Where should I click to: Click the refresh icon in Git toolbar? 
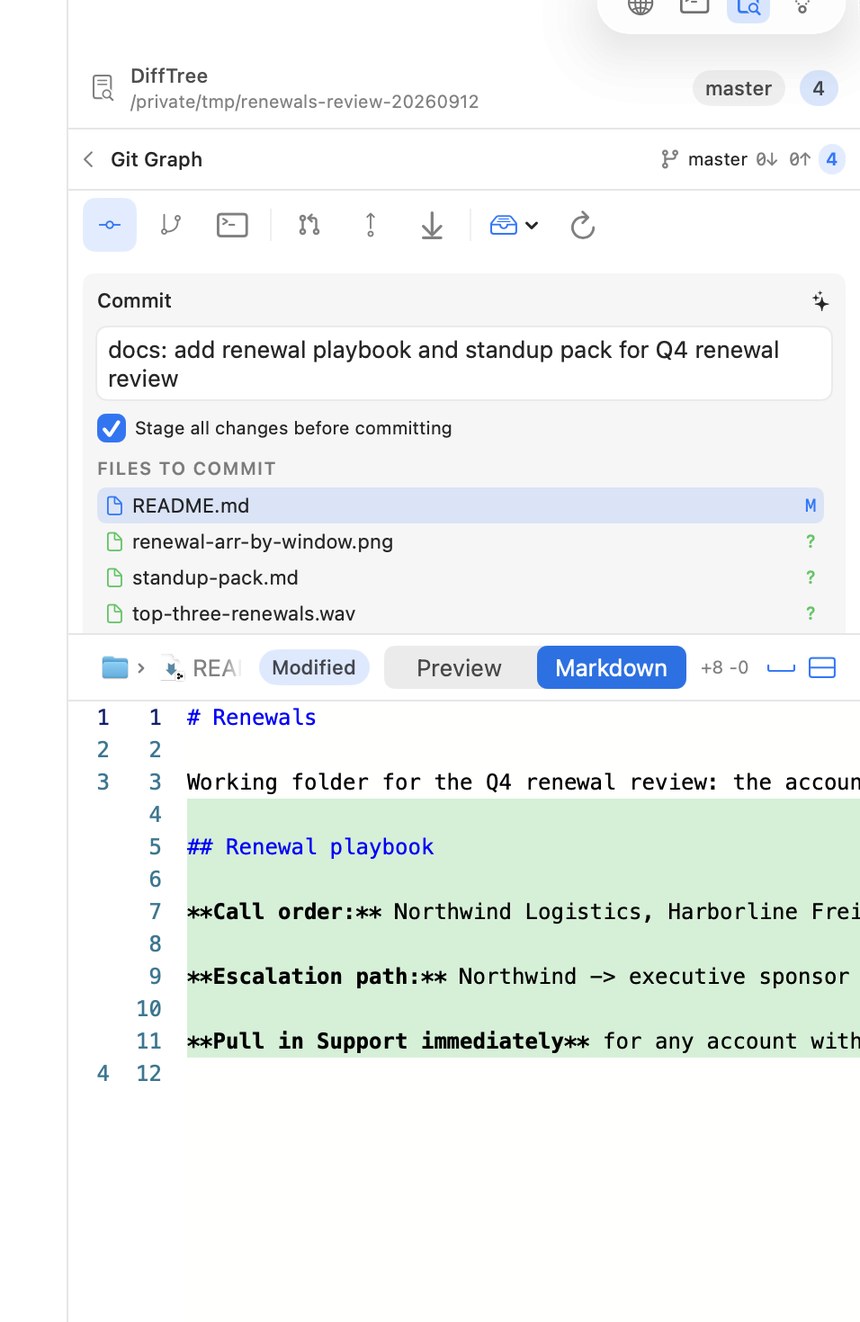pyautogui.click(x=583, y=226)
